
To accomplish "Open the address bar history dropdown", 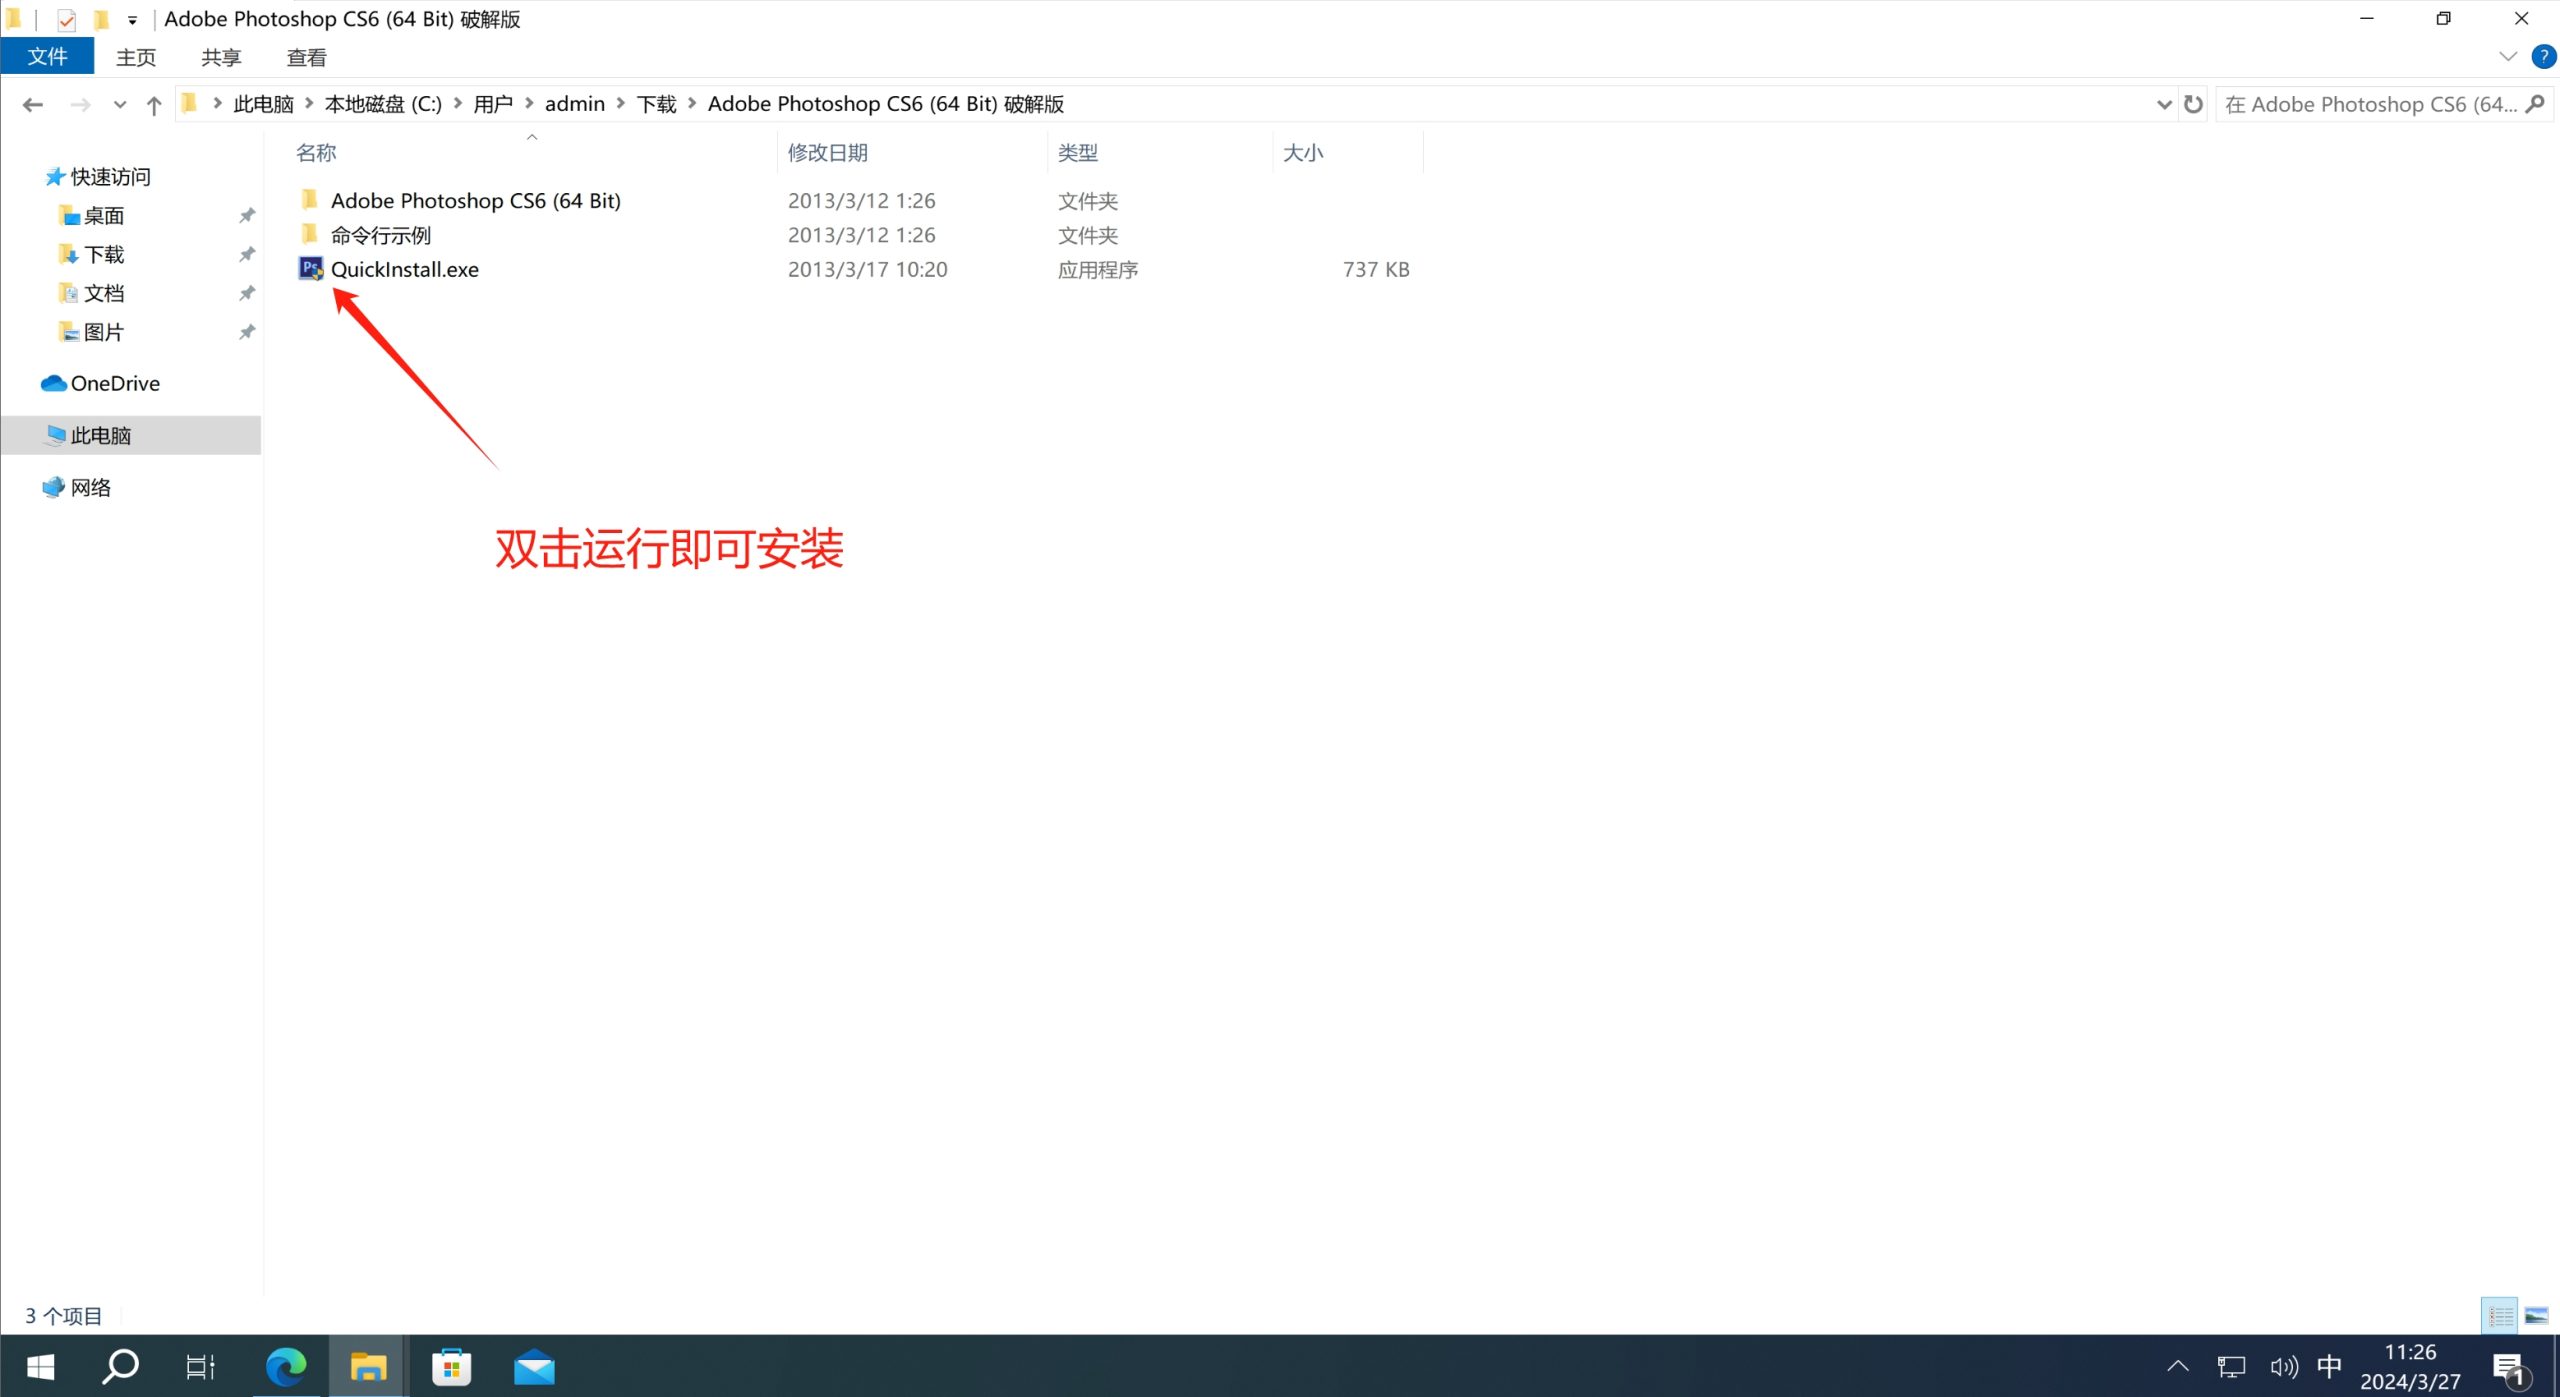I will click(x=2163, y=104).
